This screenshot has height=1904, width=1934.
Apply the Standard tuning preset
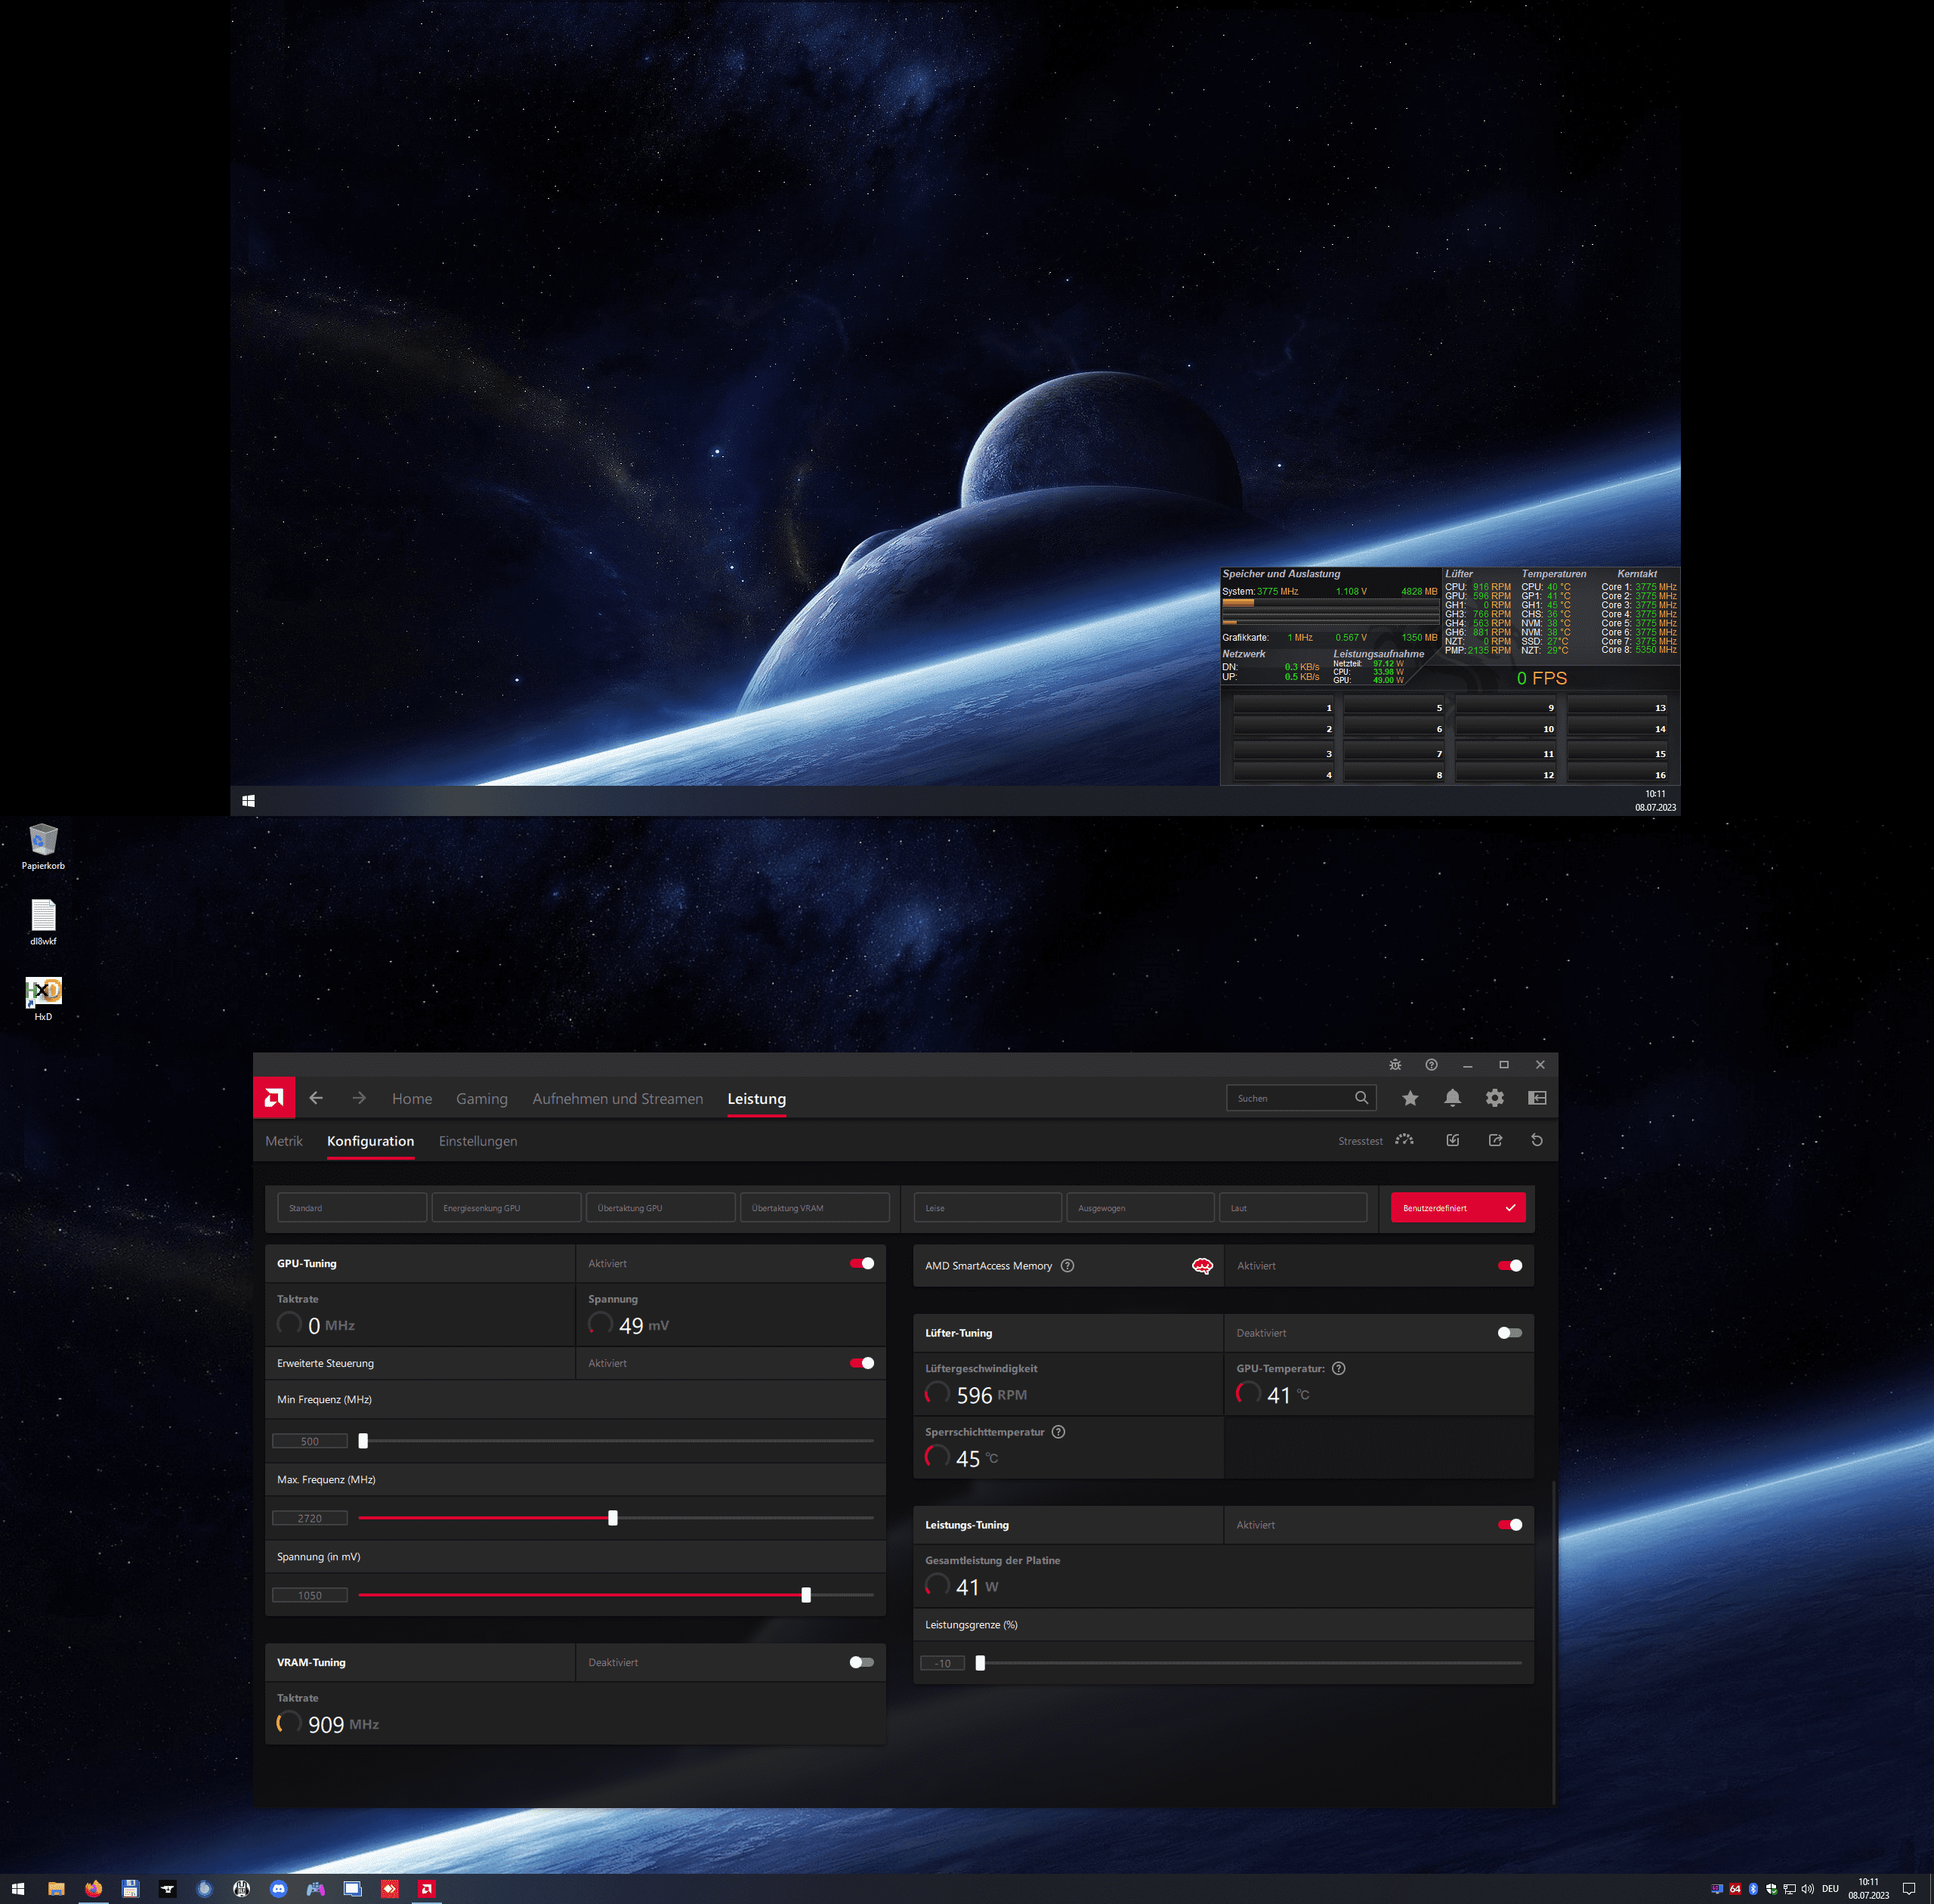coord(352,1208)
